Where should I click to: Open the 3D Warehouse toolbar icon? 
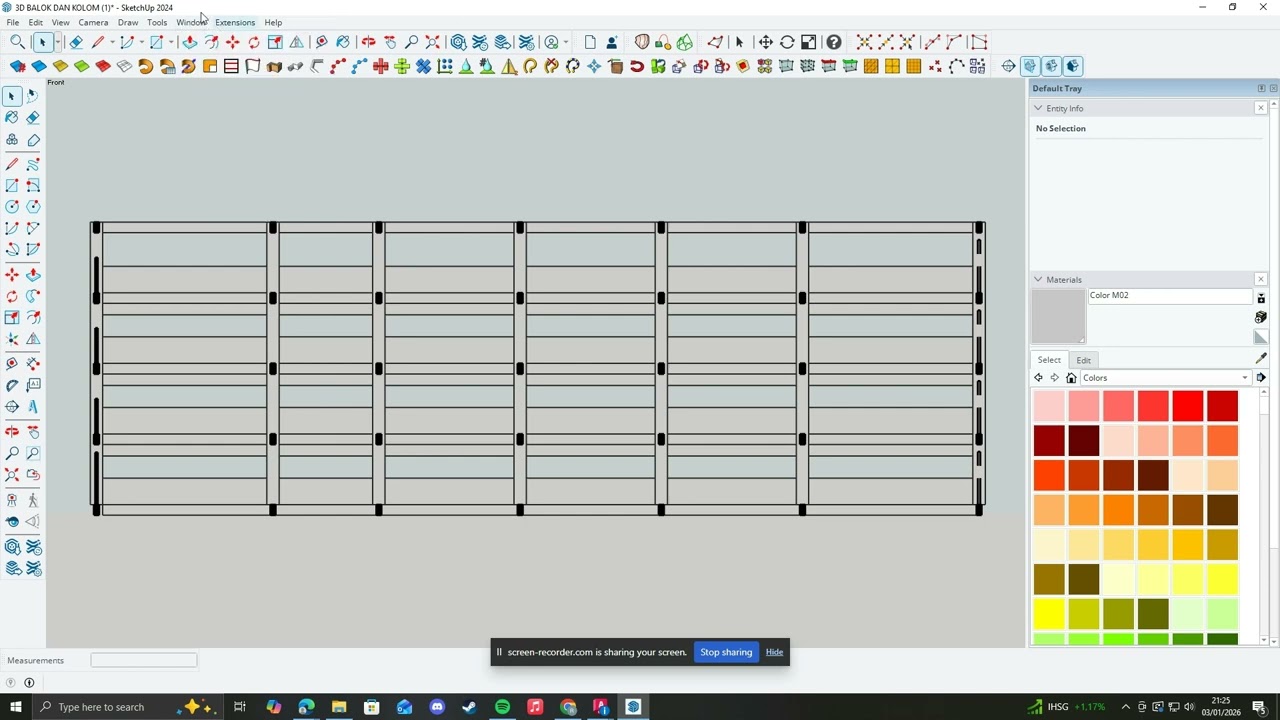click(x=459, y=42)
